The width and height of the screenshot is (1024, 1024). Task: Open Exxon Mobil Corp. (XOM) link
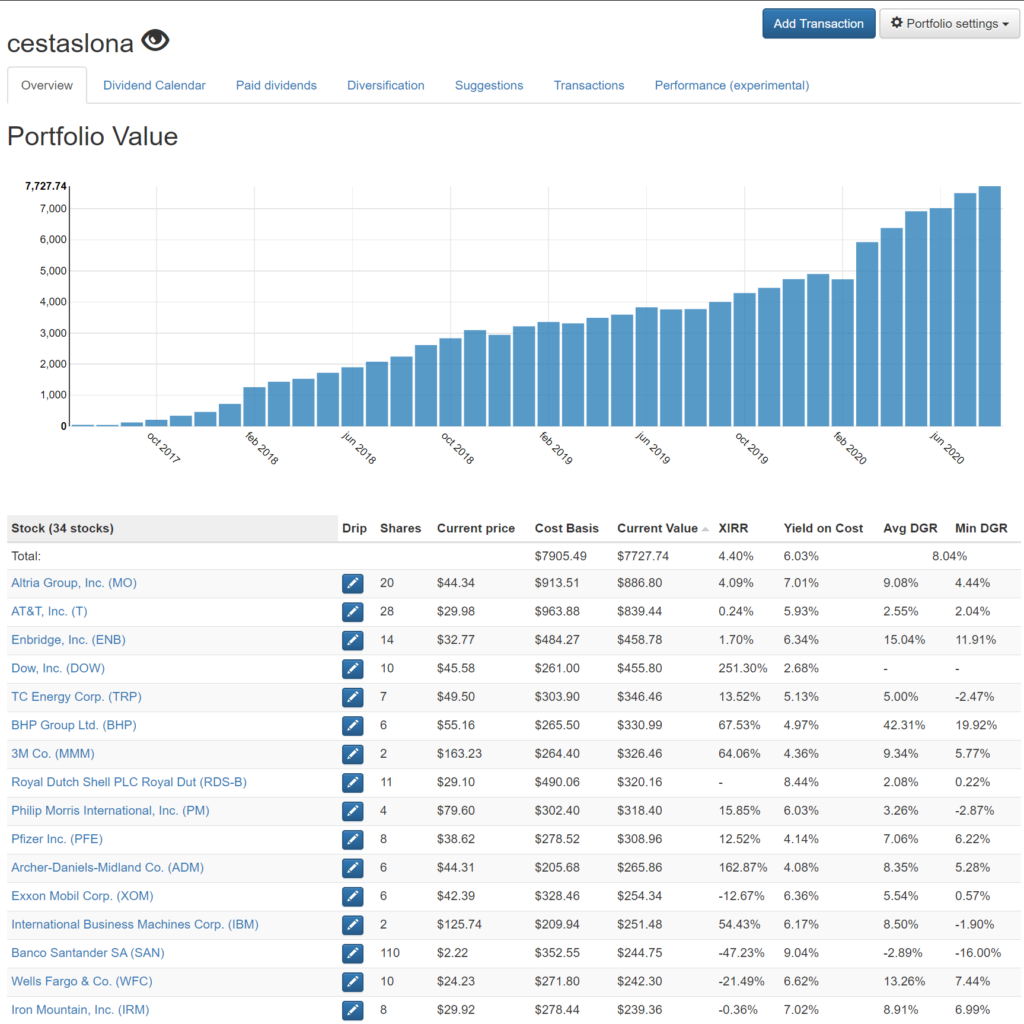(x=82, y=897)
